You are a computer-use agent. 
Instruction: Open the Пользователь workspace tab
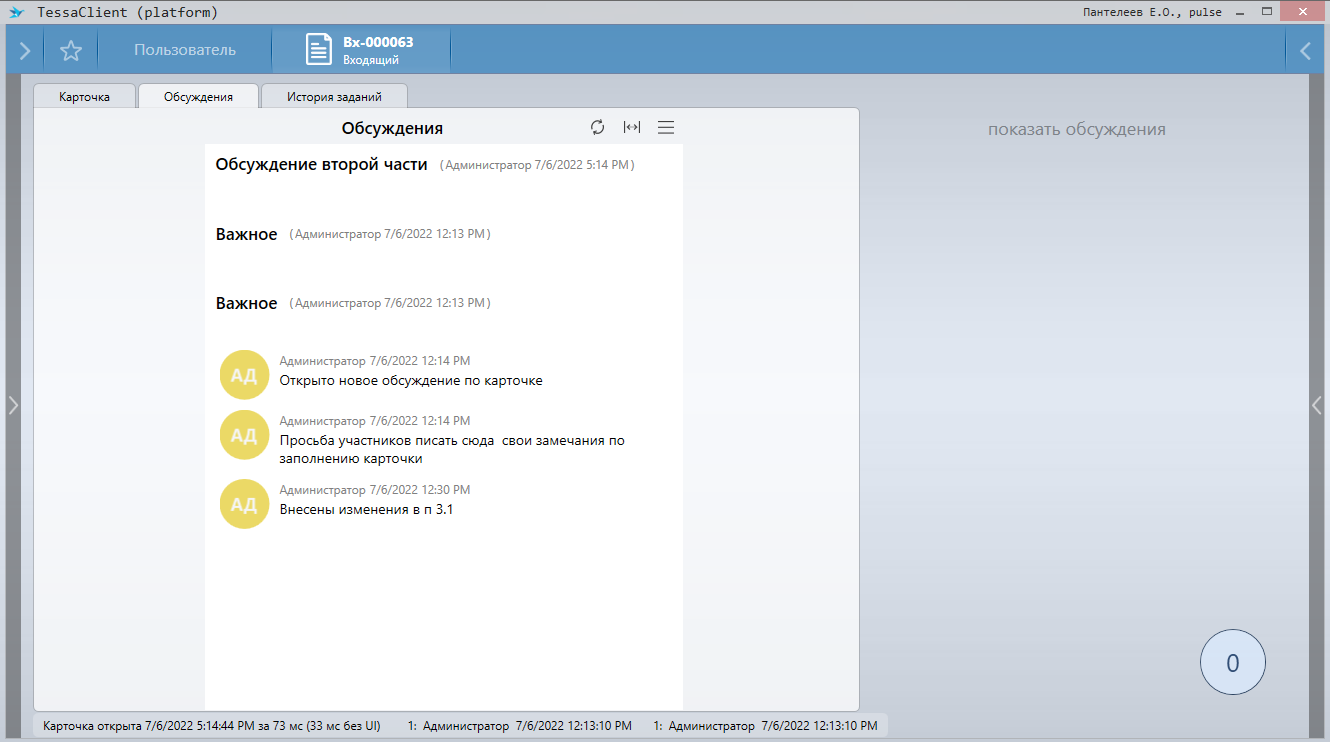[185, 50]
